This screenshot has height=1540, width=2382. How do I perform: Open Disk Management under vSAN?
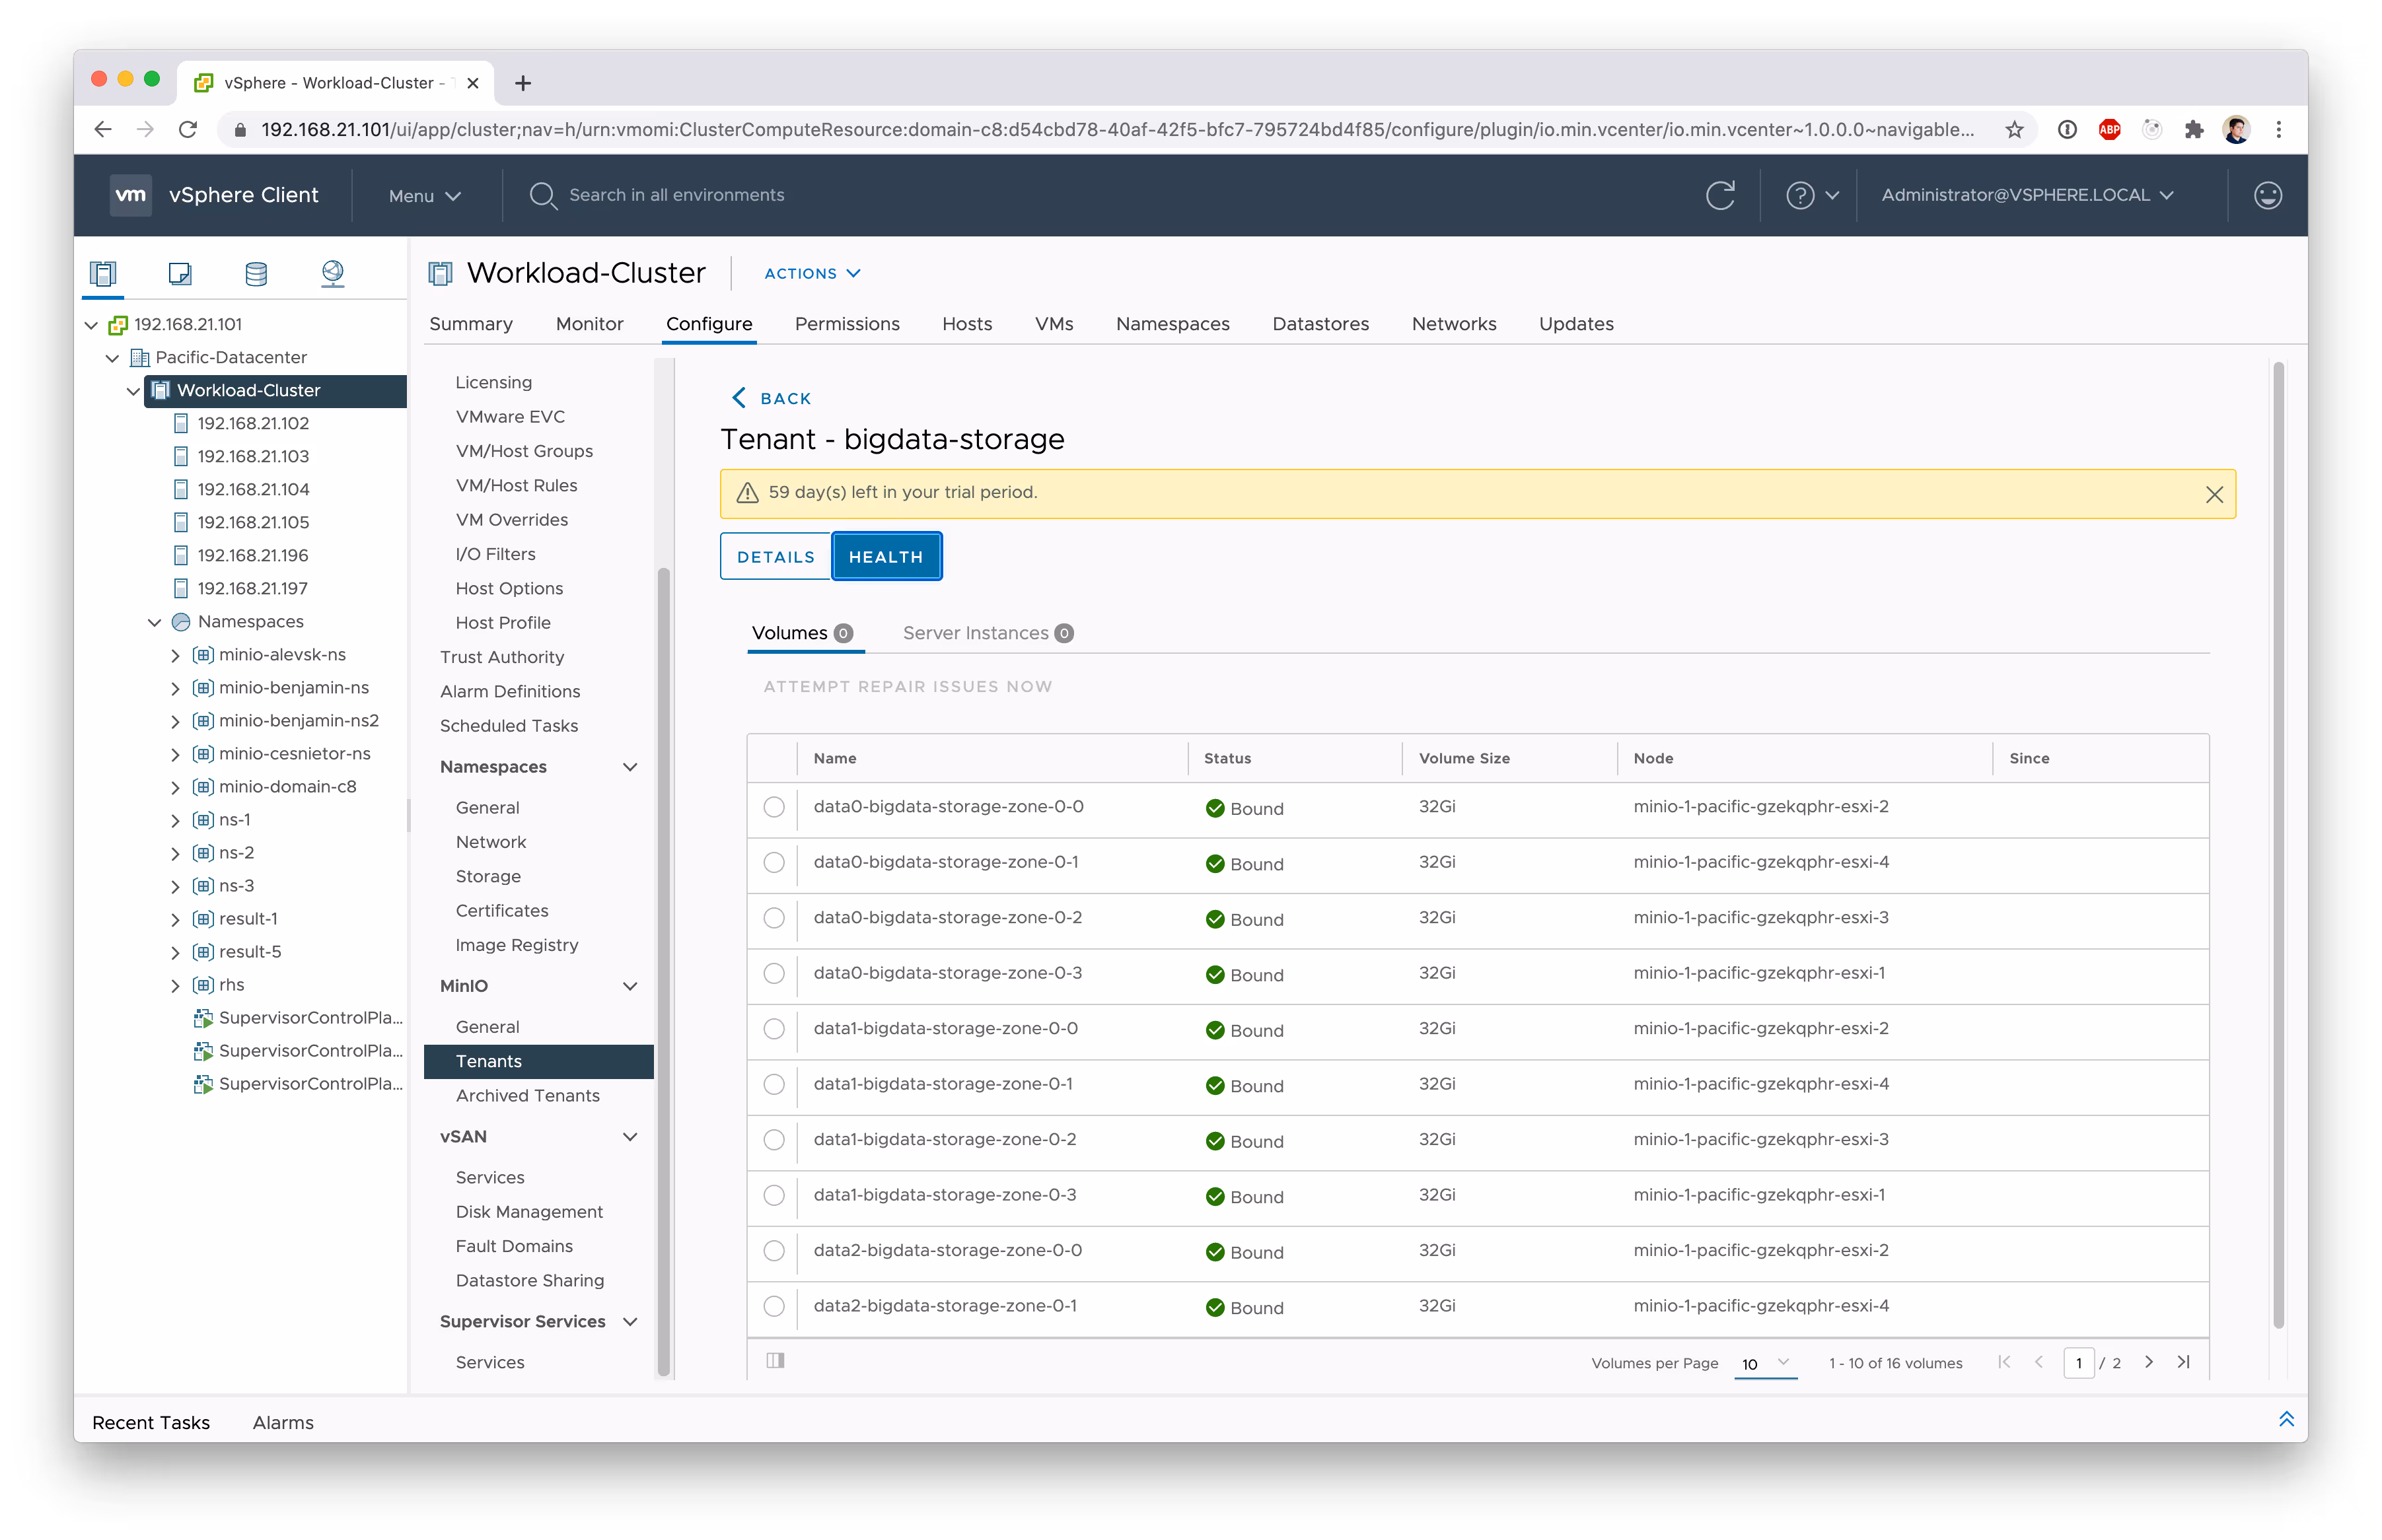[x=529, y=1212]
